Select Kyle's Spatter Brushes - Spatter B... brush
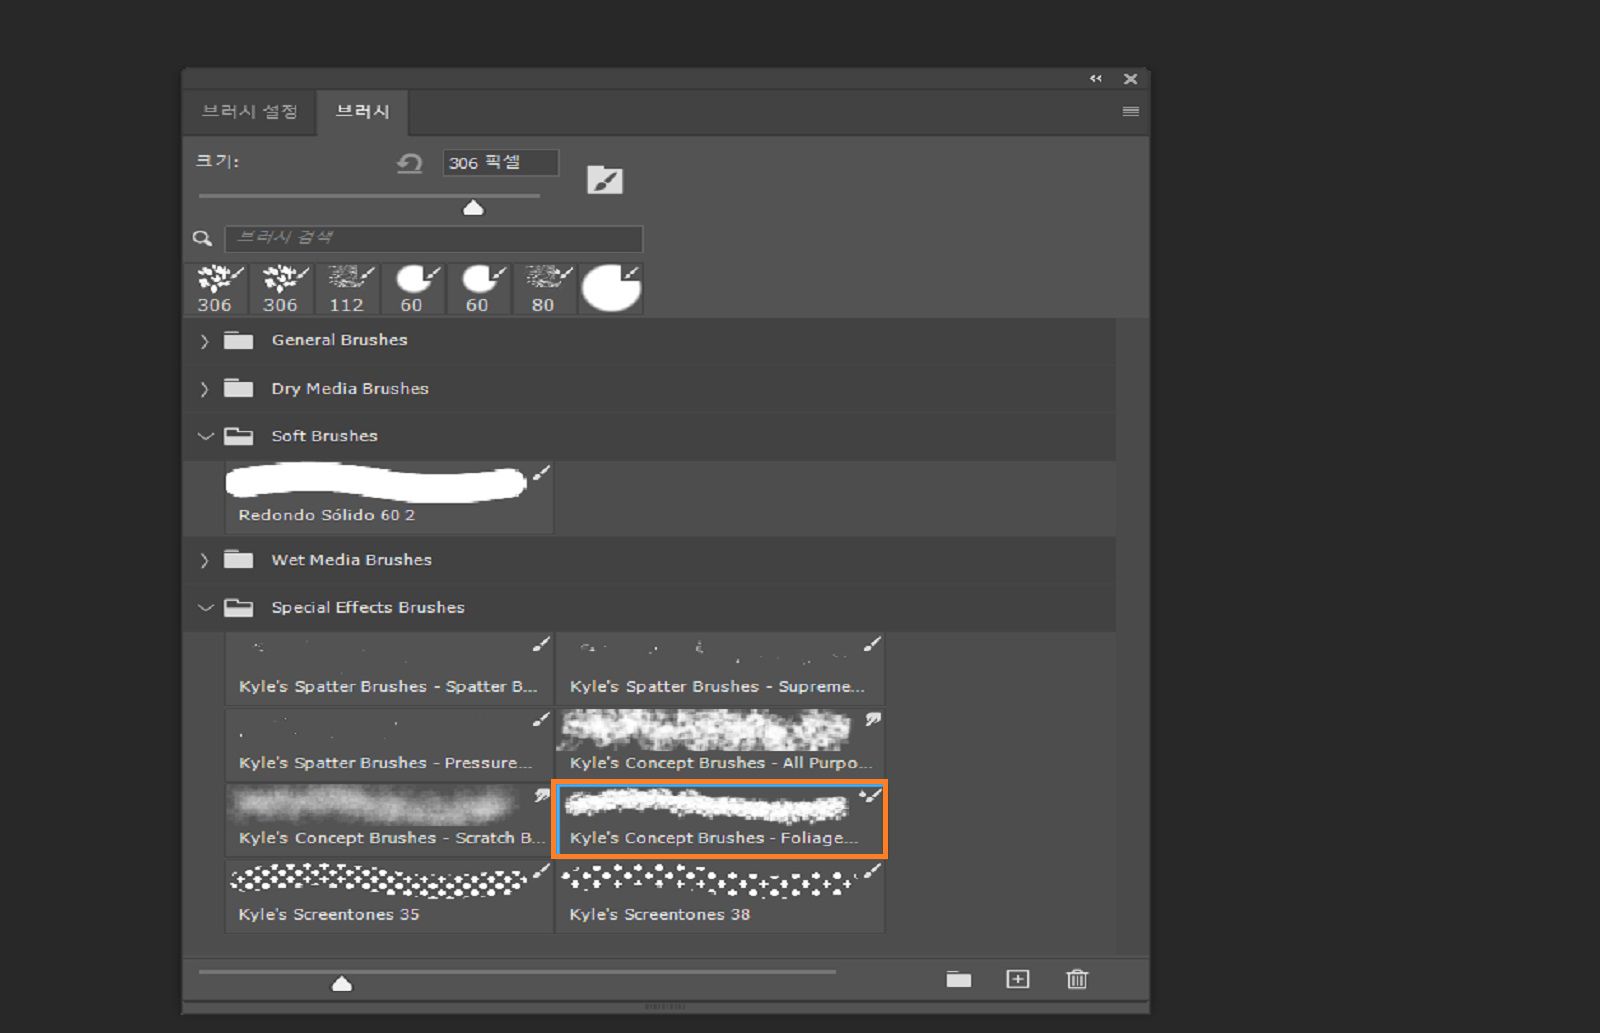The image size is (1600, 1033). [x=389, y=669]
